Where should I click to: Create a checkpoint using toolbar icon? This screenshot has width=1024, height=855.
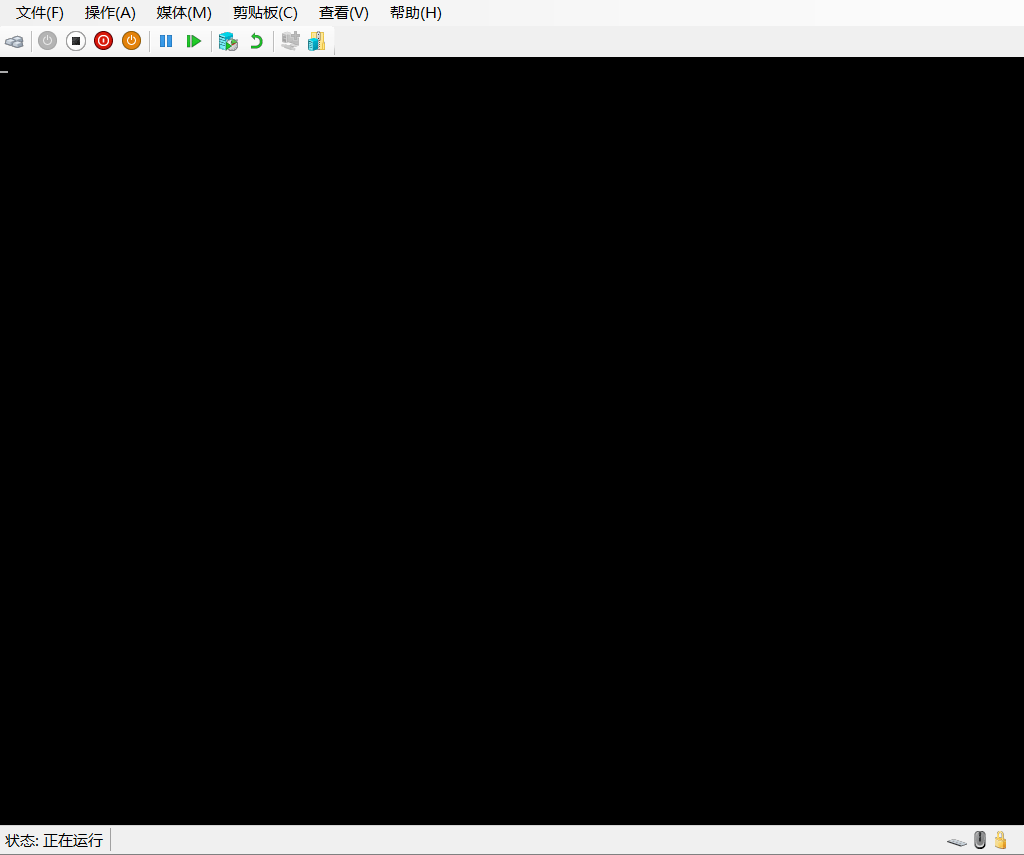point(228,41)
